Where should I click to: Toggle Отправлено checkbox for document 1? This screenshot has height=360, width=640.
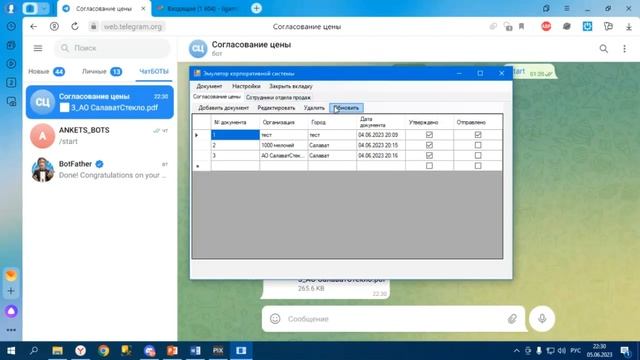[478, 135]
